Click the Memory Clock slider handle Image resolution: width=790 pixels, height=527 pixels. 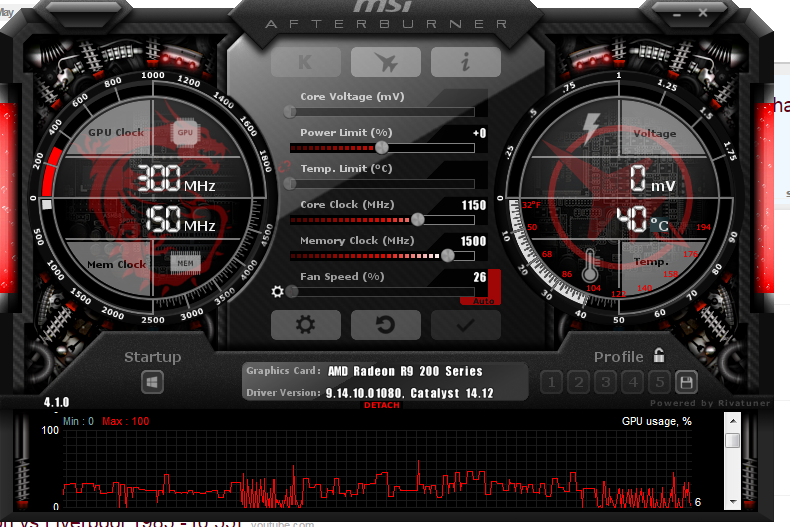click(447, 256)
